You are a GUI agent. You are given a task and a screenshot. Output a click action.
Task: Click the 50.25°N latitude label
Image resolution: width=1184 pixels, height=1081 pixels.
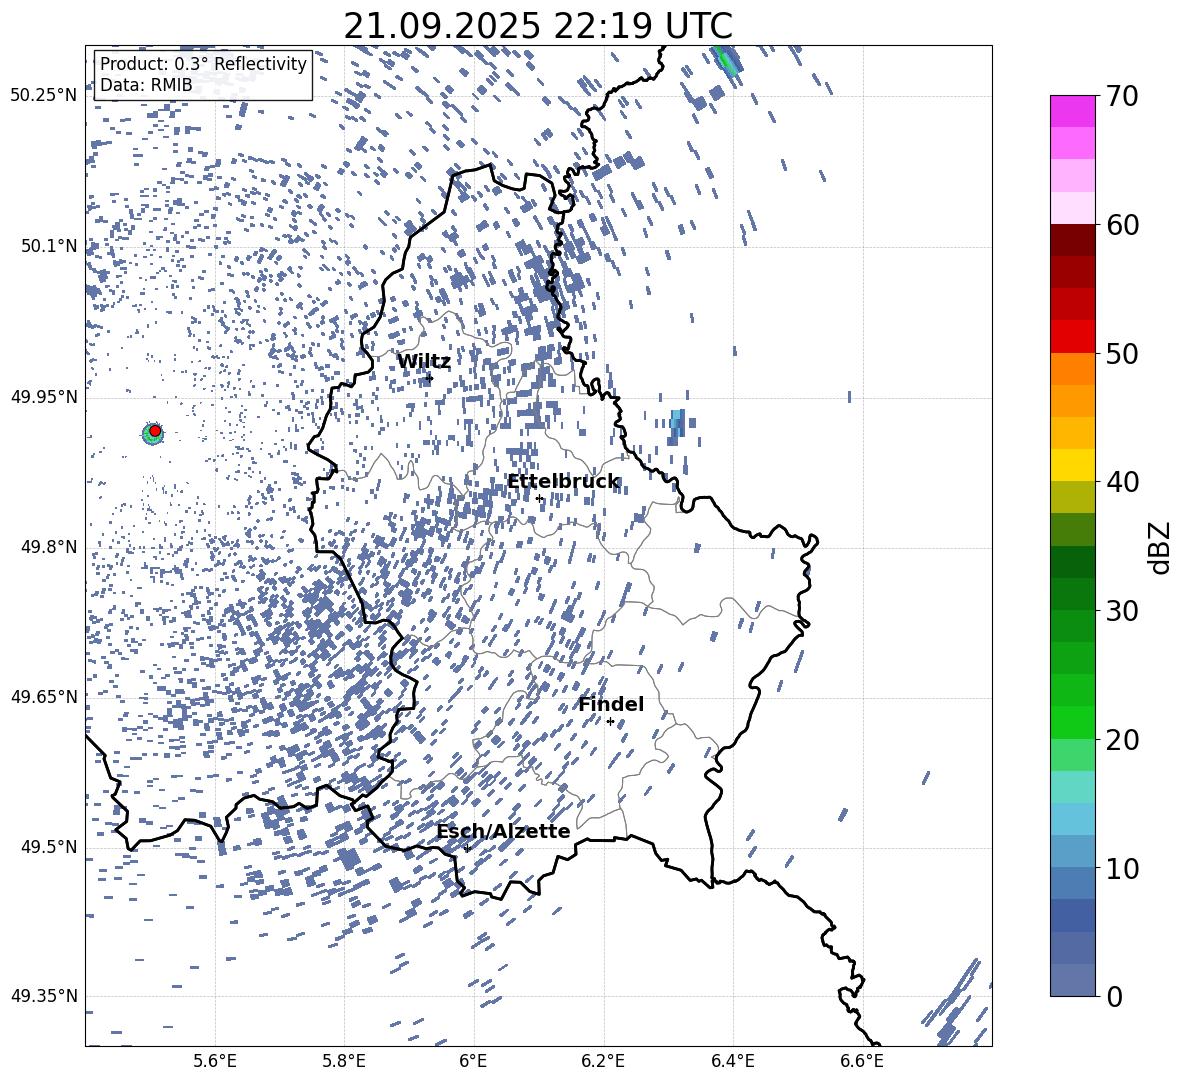click(x=44, y=96)
